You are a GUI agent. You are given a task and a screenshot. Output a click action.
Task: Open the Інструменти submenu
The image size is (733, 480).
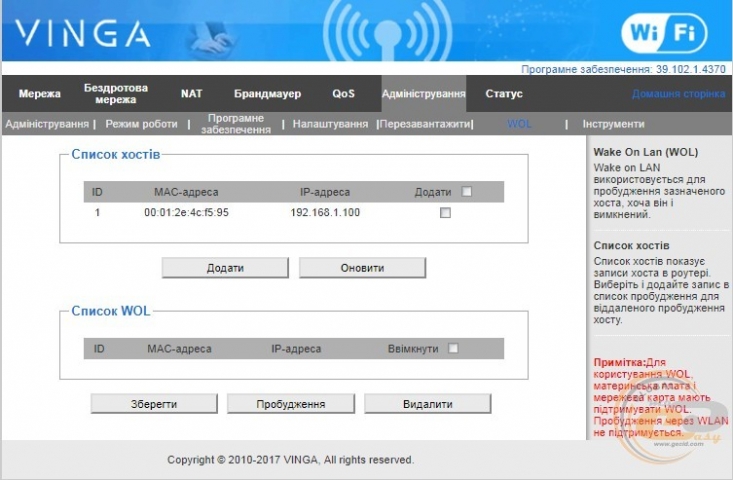pos(613,124)
